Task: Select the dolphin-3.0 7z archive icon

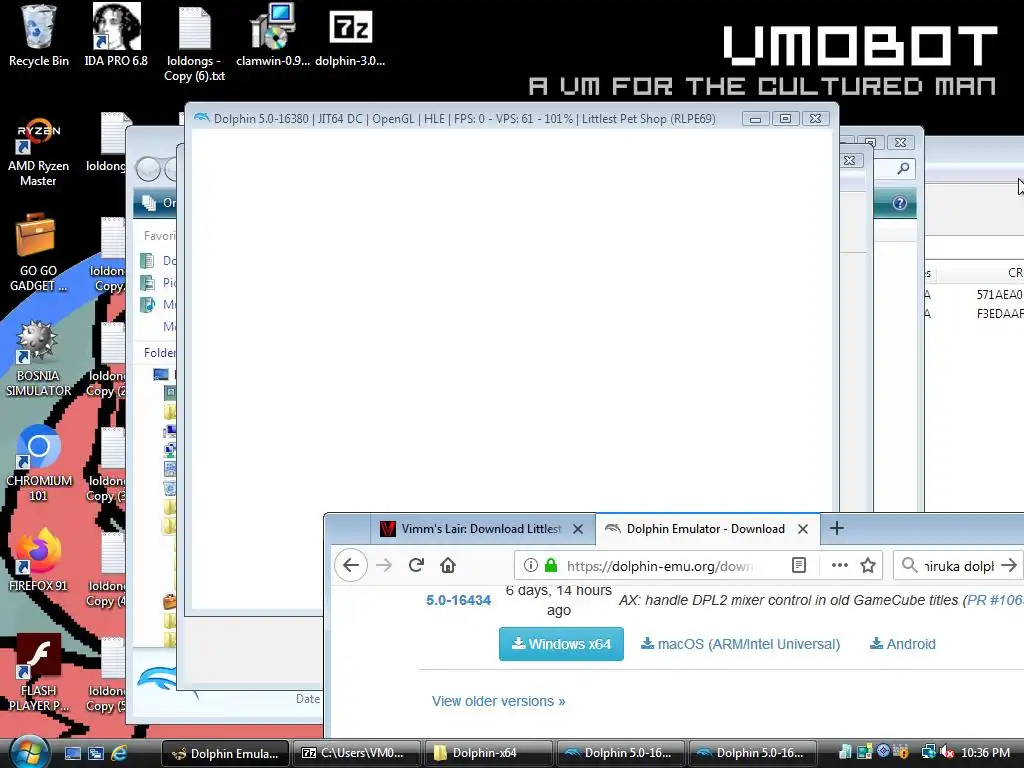Action: click(x=350, y=37)
